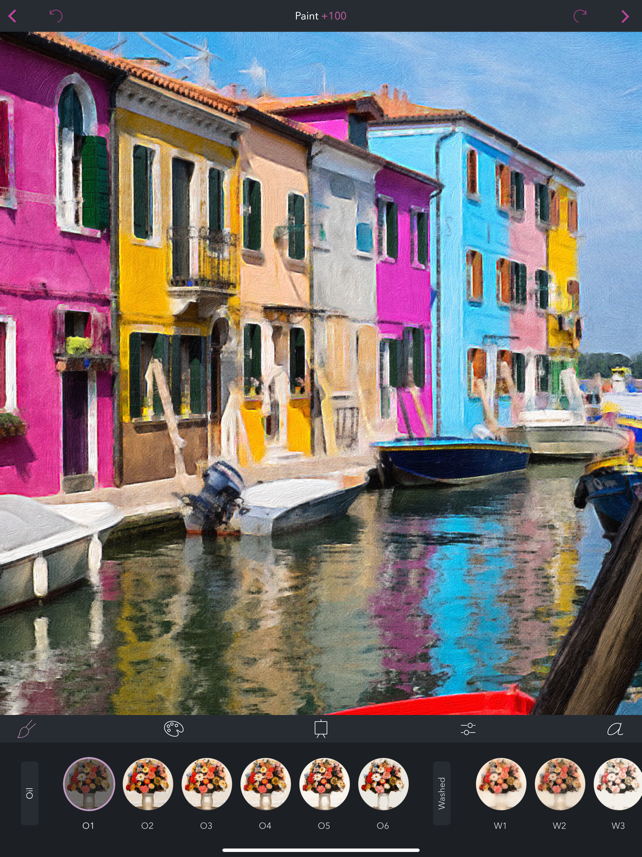The height and width of the screenshot is (857, 642).
Task: Apply the O2 oil preset
Action: (148, 783)
